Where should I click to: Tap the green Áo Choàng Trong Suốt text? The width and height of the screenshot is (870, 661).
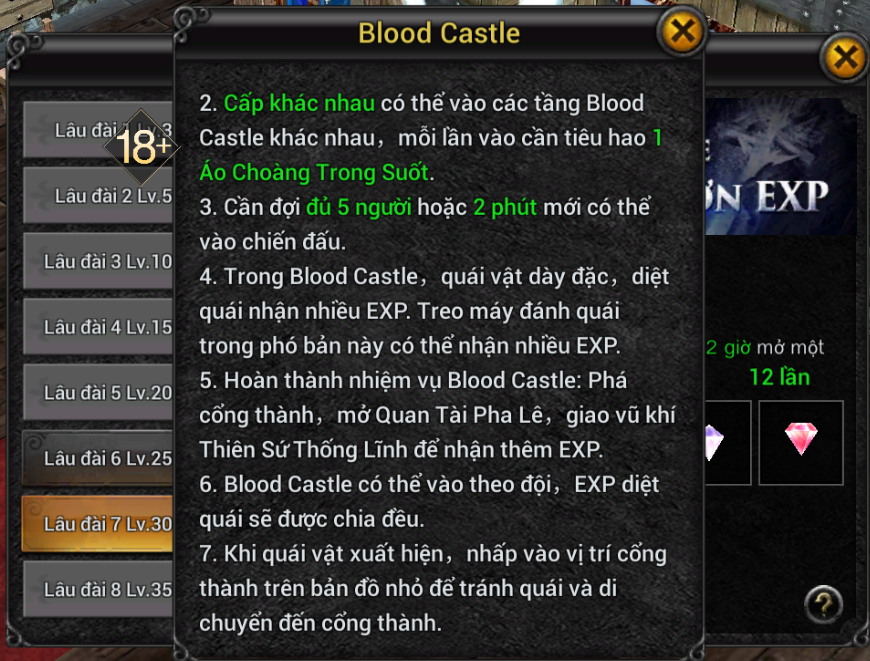tap(314, 172)
